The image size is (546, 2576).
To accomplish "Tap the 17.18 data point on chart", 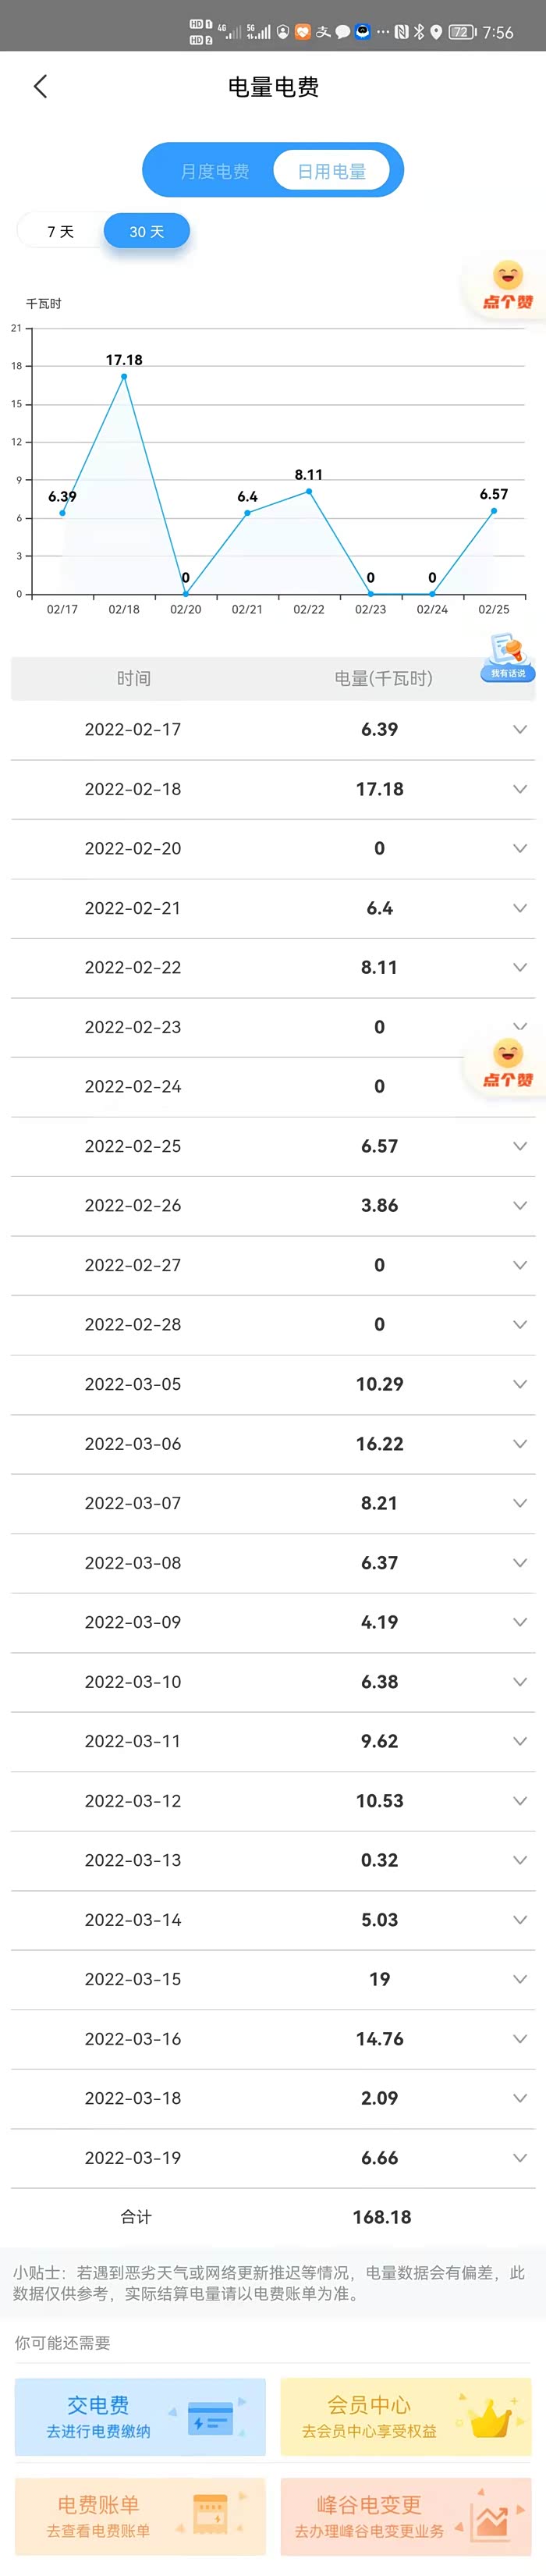I will (x=124, y=377).
